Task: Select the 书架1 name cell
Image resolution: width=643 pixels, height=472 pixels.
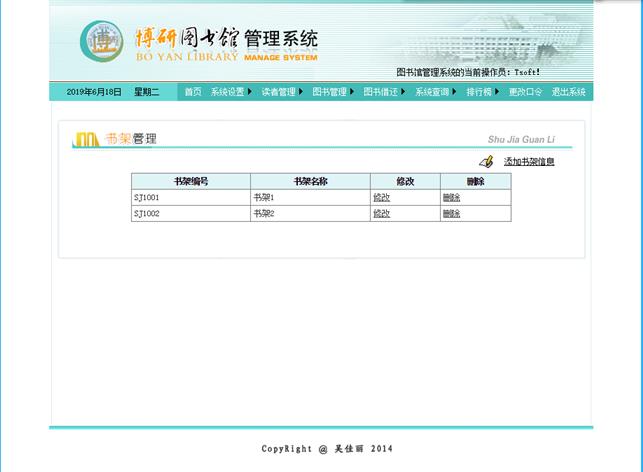Action: [310, 198]
